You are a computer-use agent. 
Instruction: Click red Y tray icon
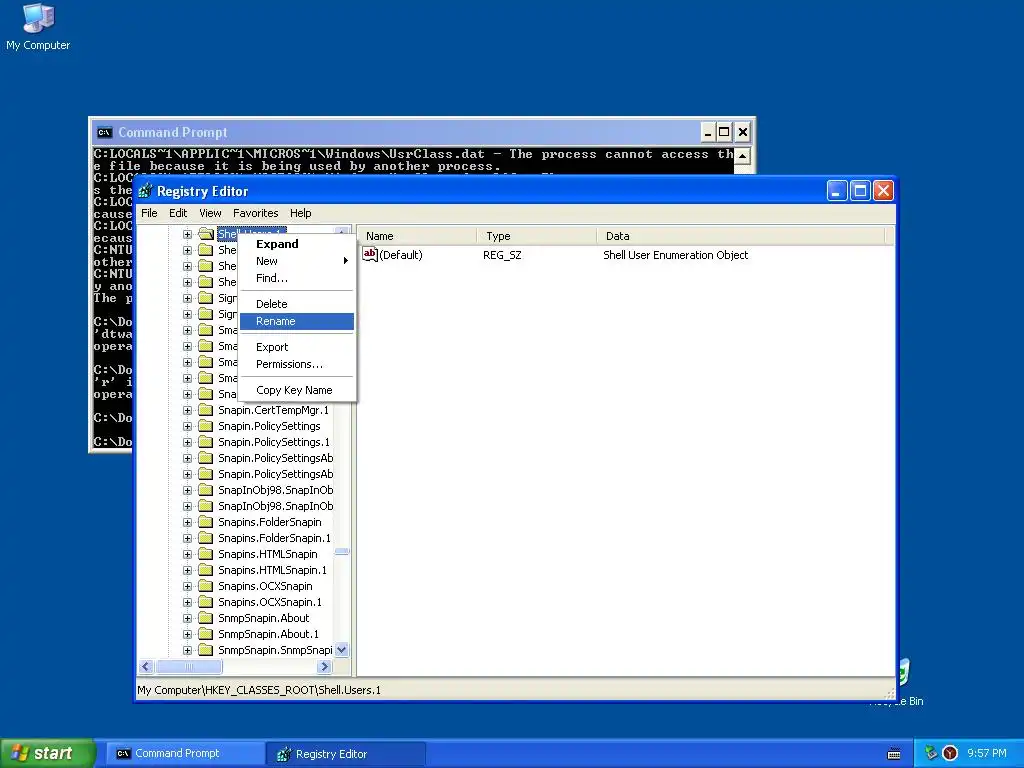[x=950, y=753]
